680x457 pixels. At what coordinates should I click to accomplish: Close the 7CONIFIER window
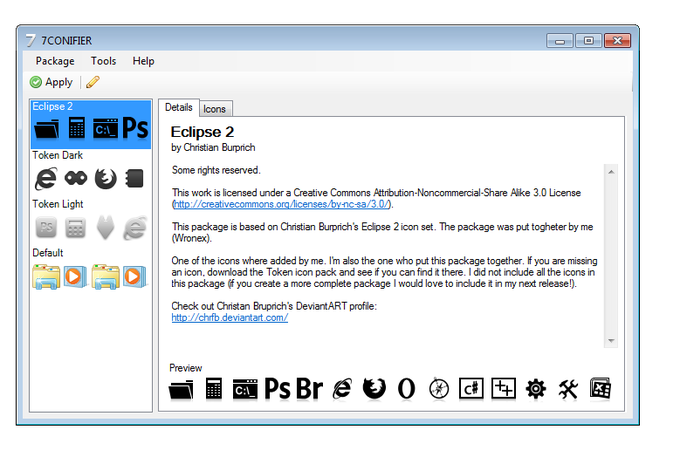tap(618, 41)
